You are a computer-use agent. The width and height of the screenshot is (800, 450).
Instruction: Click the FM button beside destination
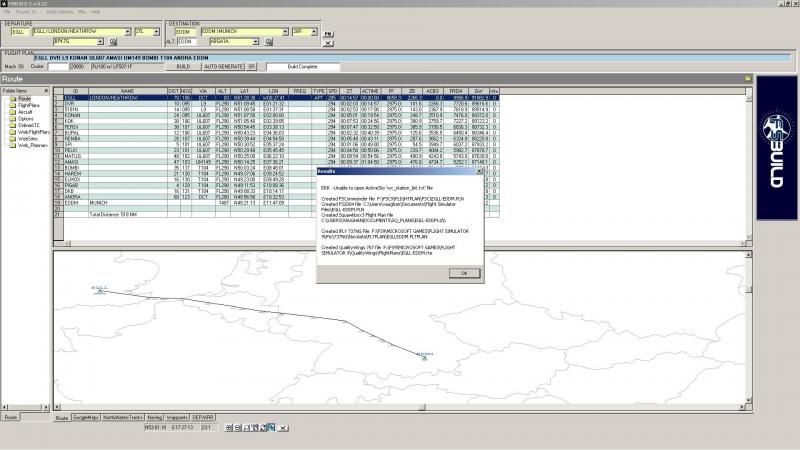[328, 34]
